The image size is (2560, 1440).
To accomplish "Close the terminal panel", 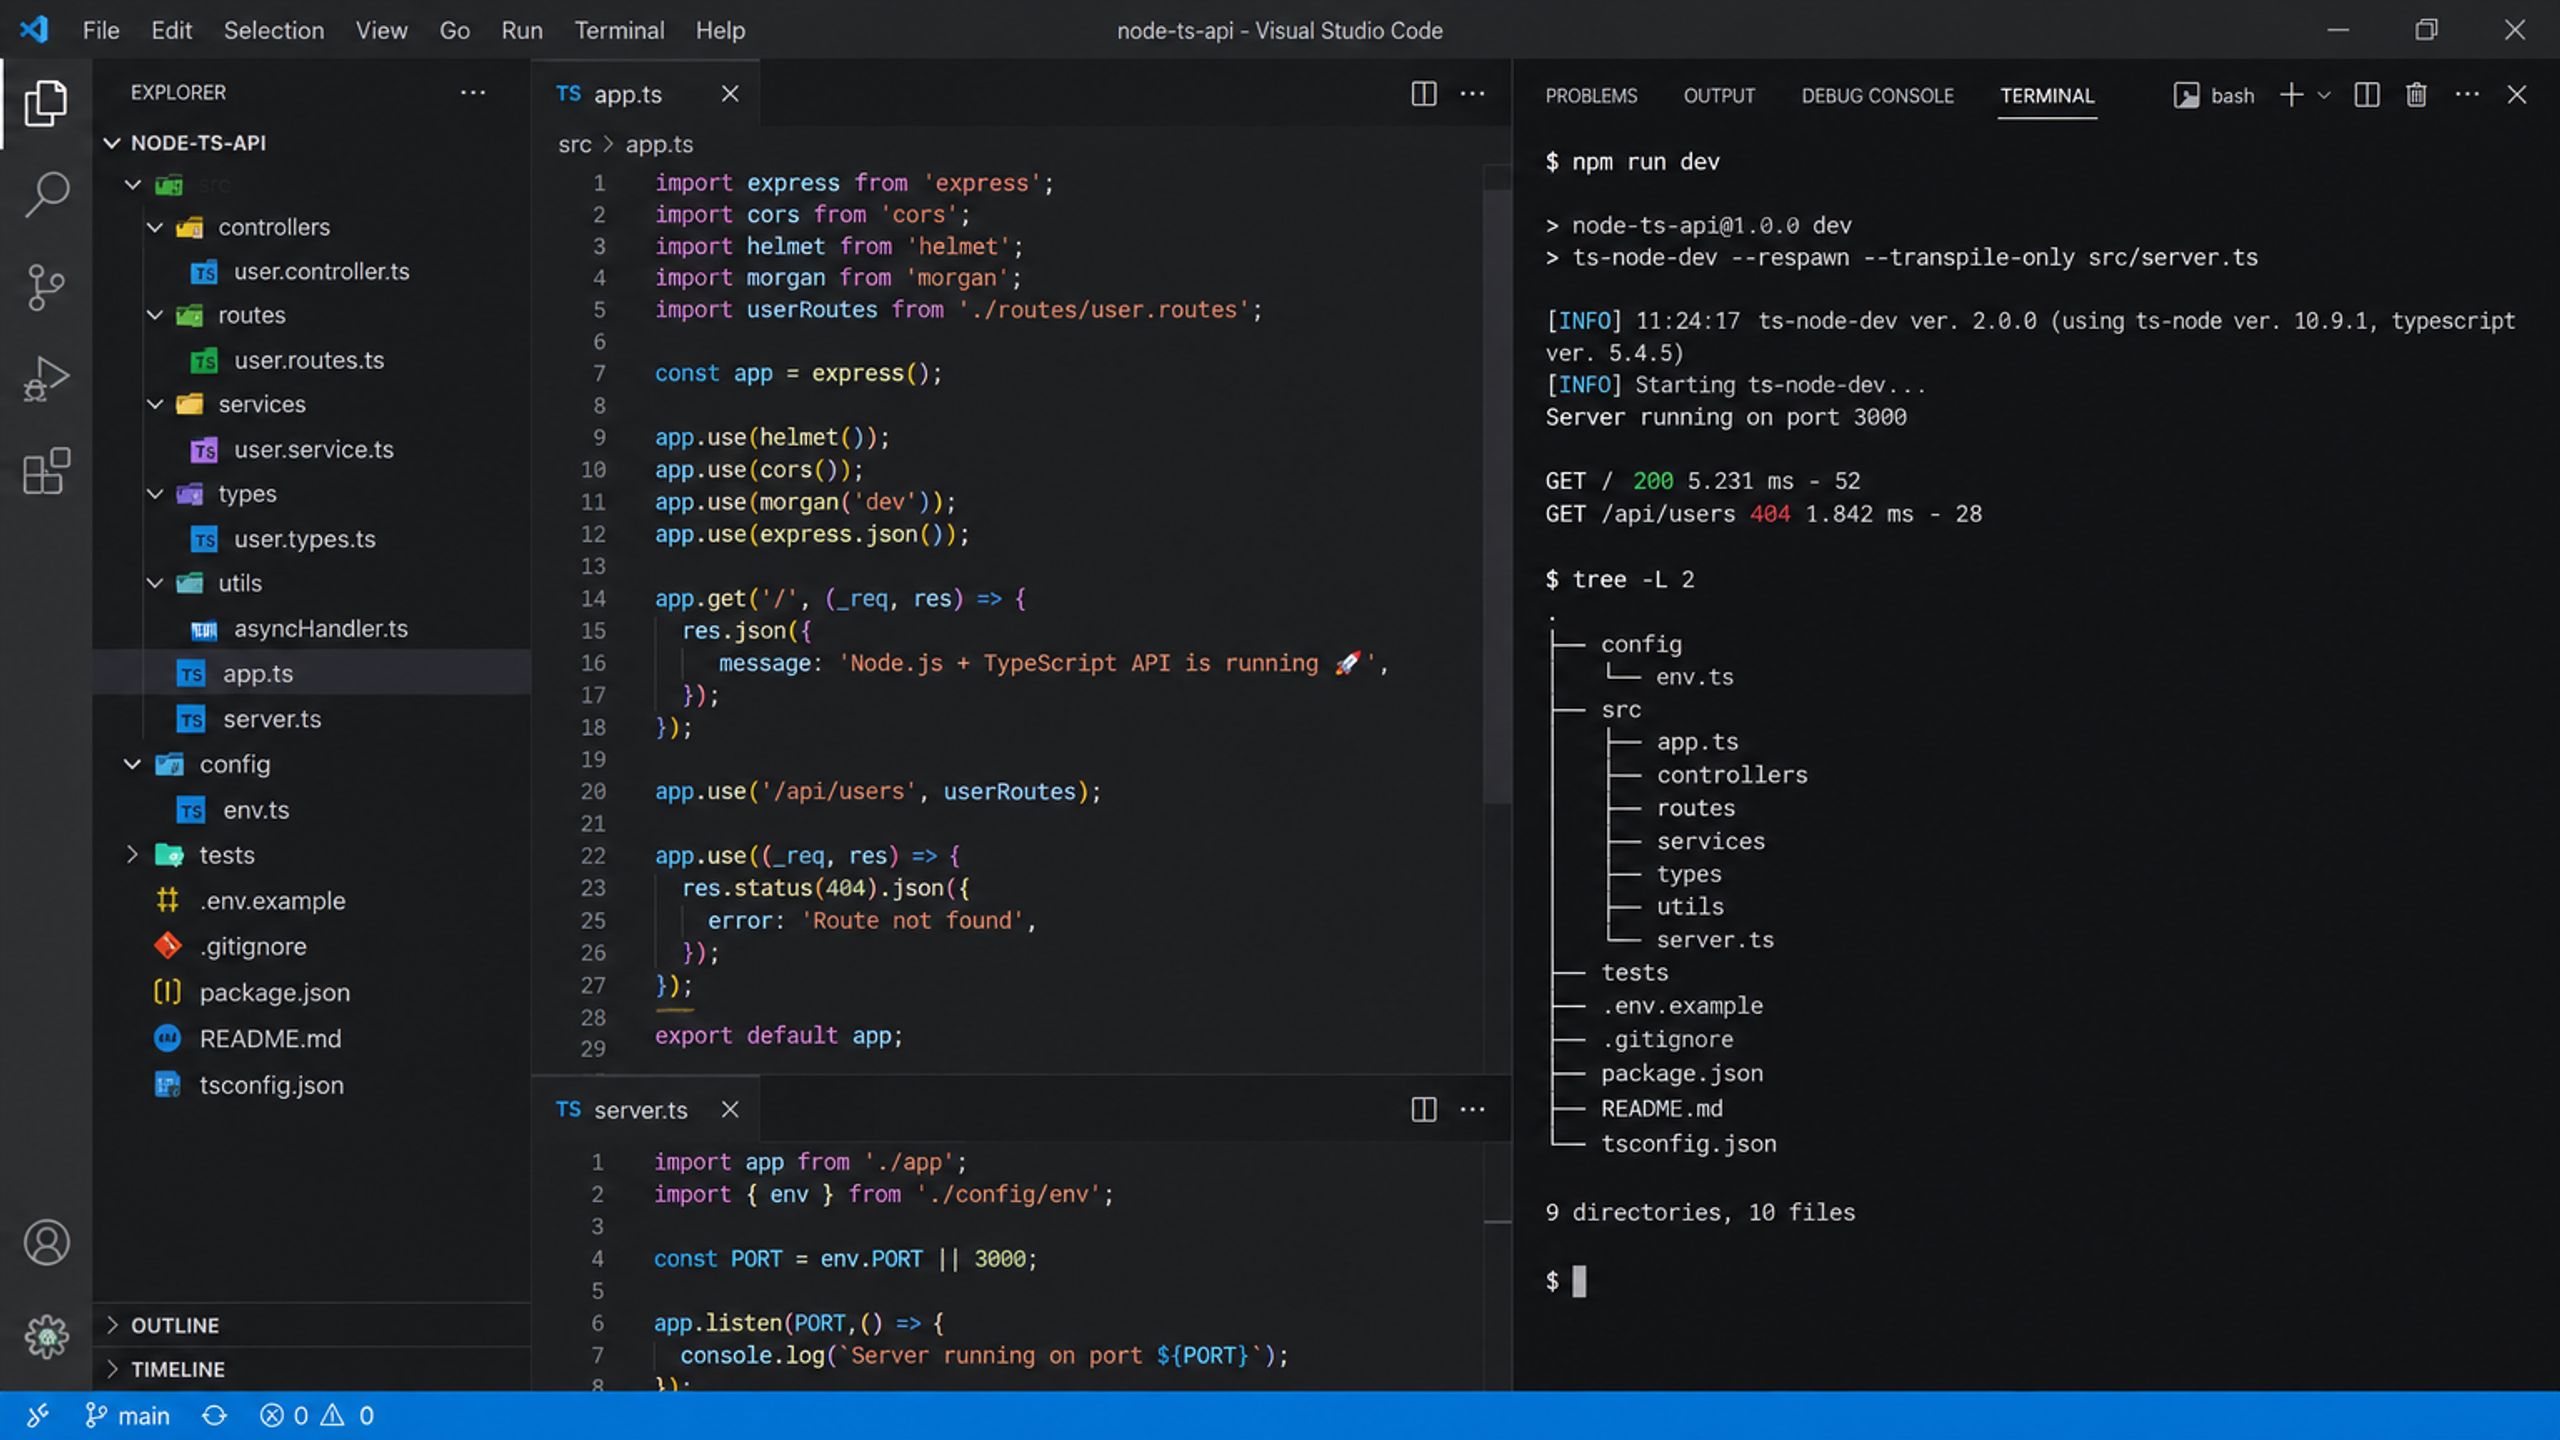I will point(2516,95).
